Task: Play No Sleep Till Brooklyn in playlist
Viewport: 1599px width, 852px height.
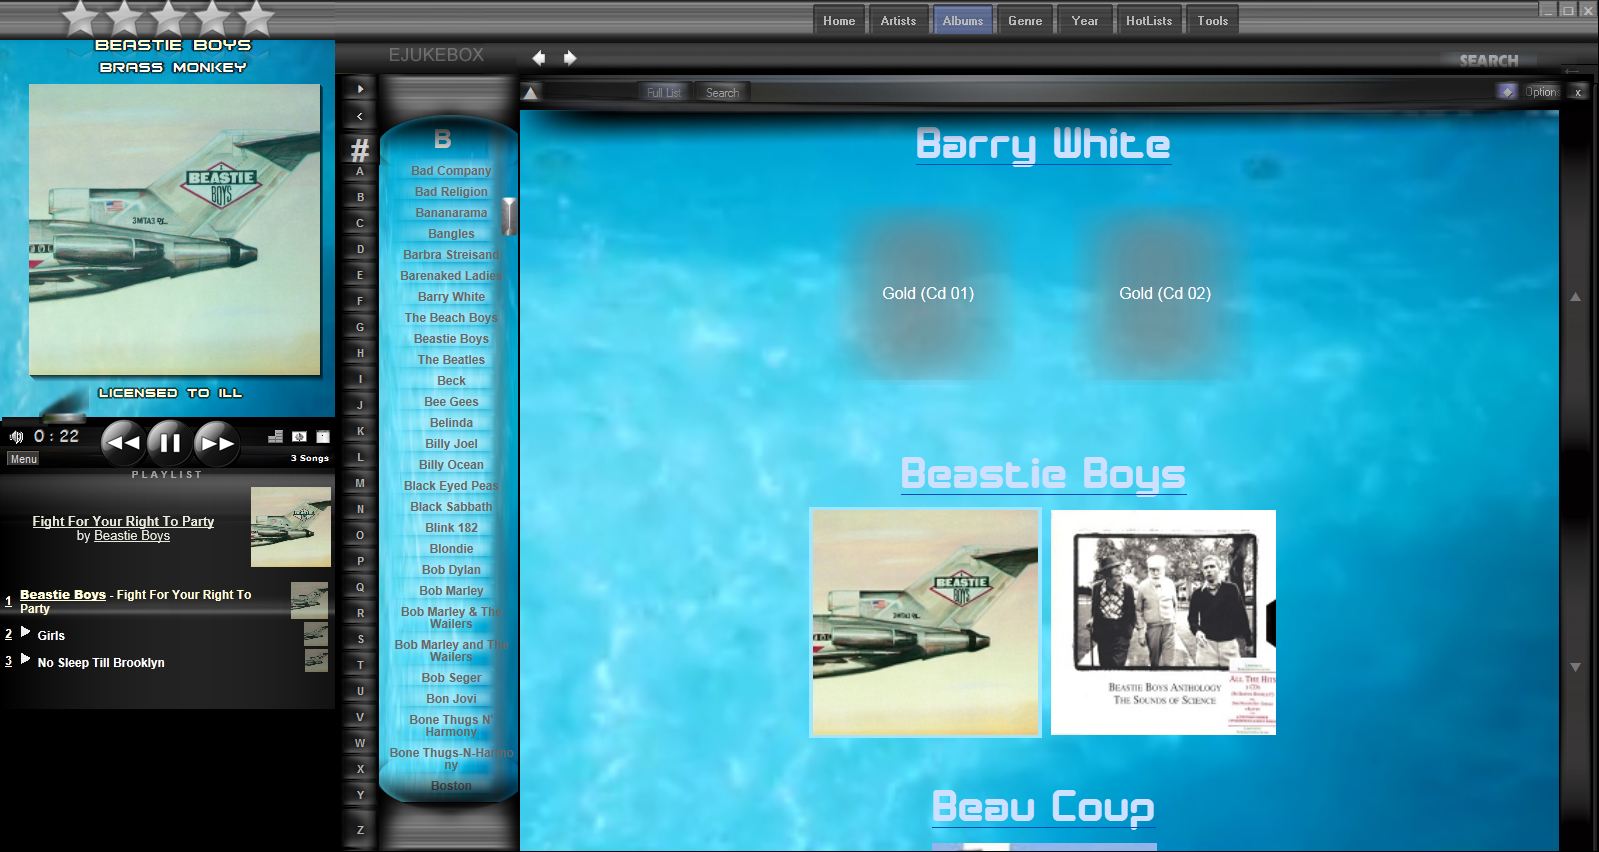Action: click(100, 662)
